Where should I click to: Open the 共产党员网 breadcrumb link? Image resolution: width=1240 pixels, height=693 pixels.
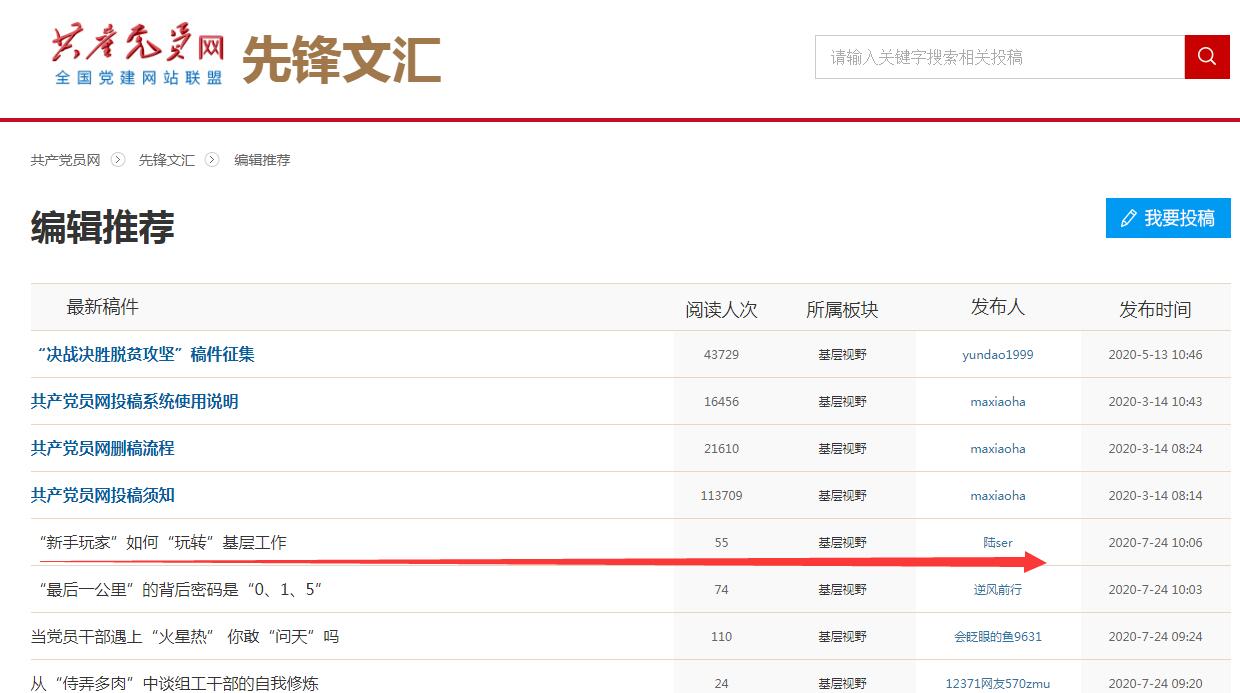tap(66, 160)
